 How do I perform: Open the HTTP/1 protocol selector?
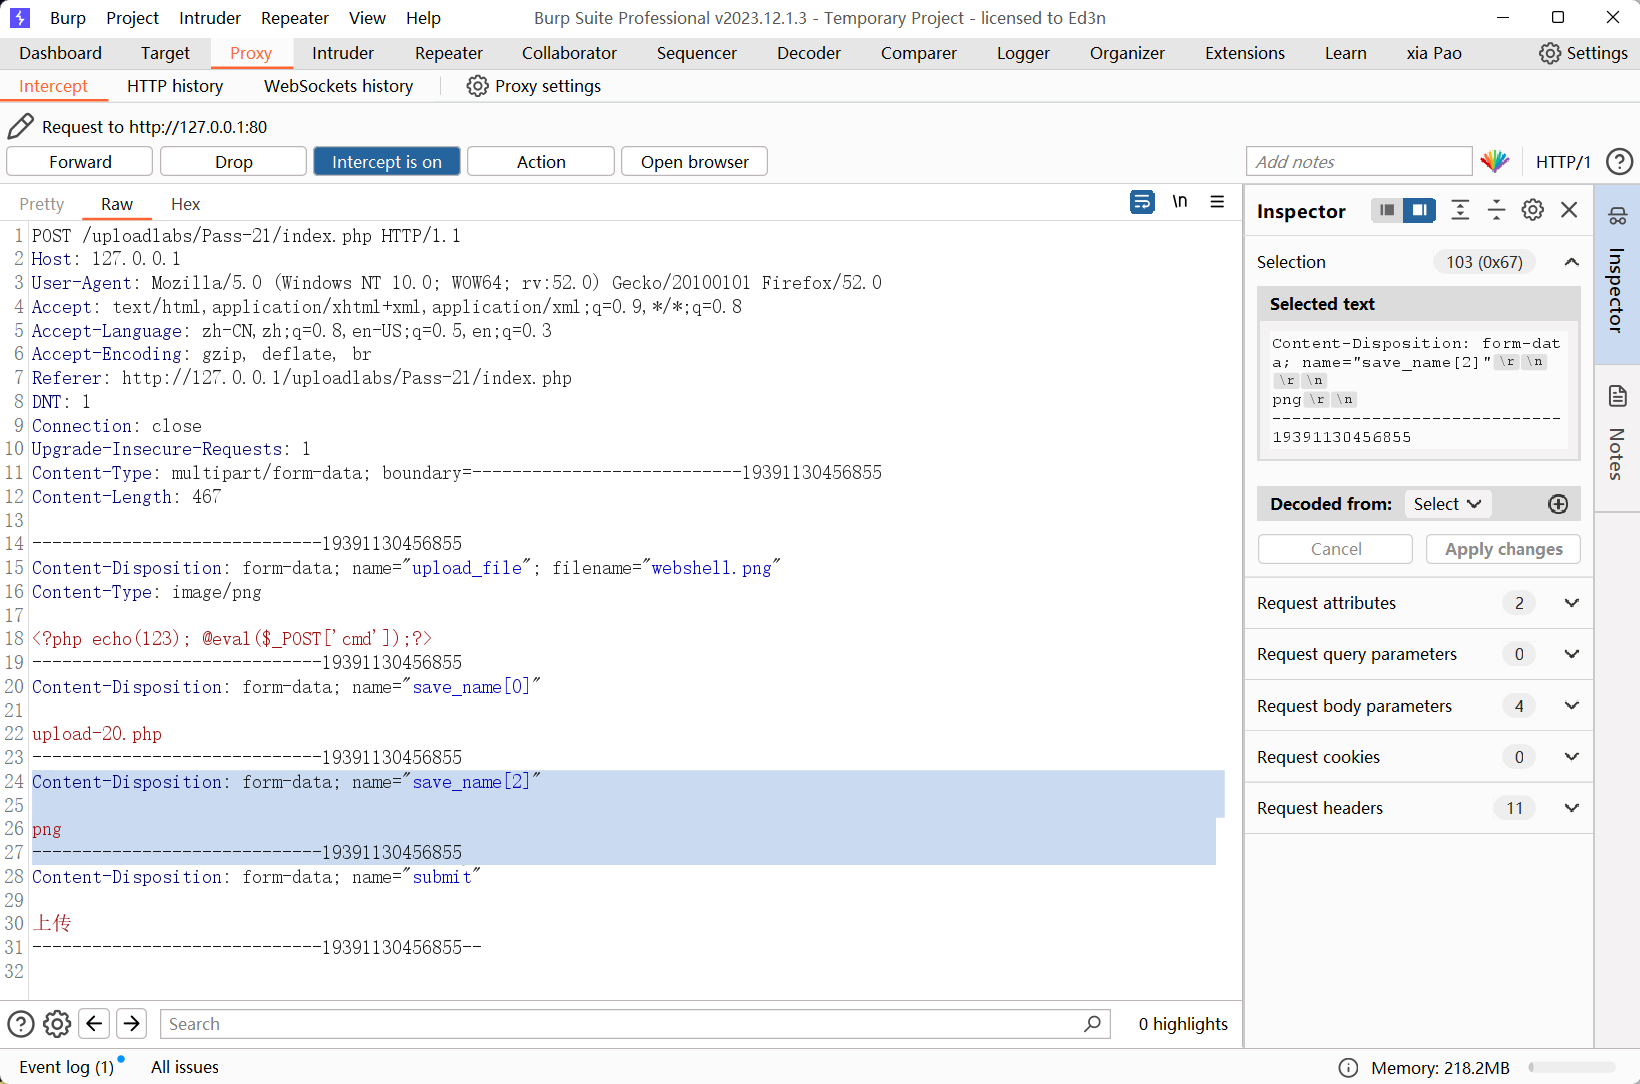[1562, 161]
